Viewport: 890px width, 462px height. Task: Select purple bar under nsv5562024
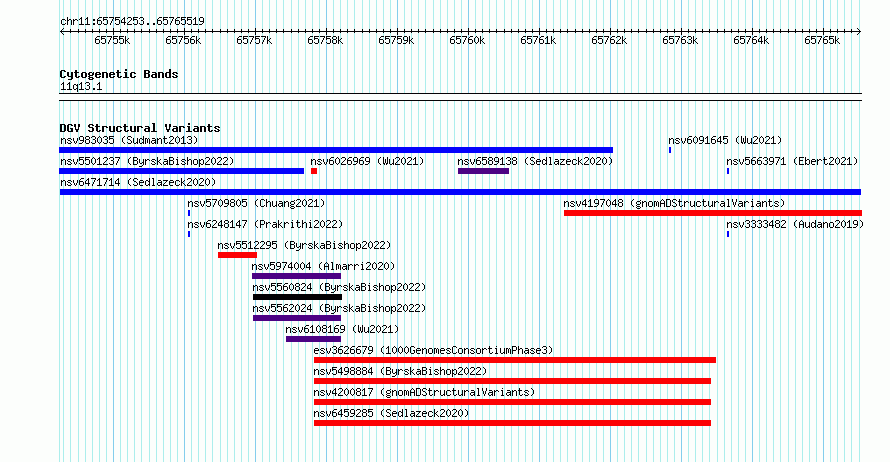(x=297, y=318)
